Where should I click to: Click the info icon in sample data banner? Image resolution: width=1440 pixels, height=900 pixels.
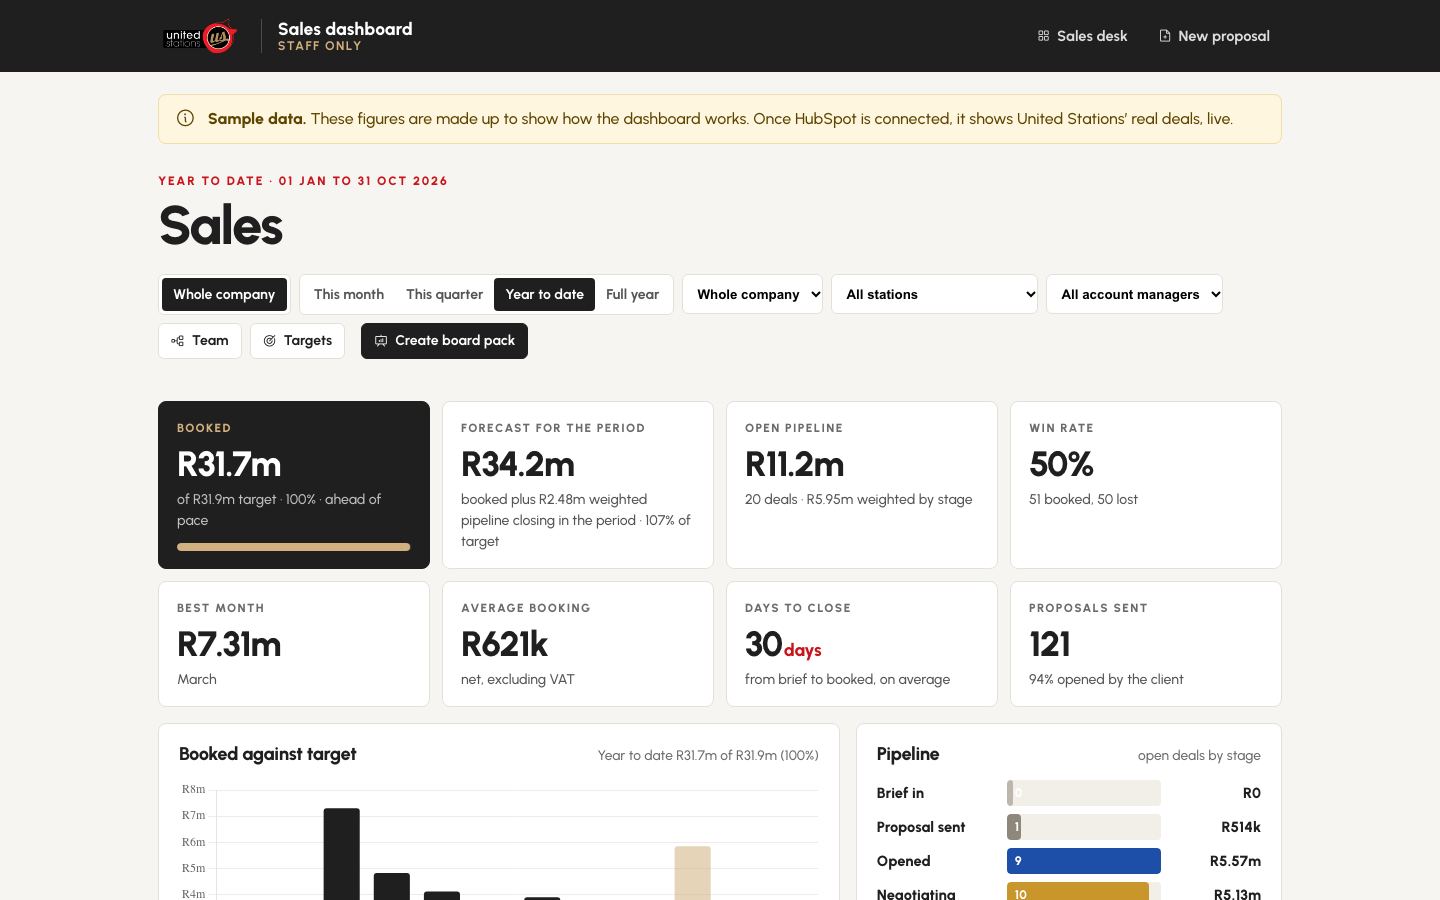tap(185, 118)
